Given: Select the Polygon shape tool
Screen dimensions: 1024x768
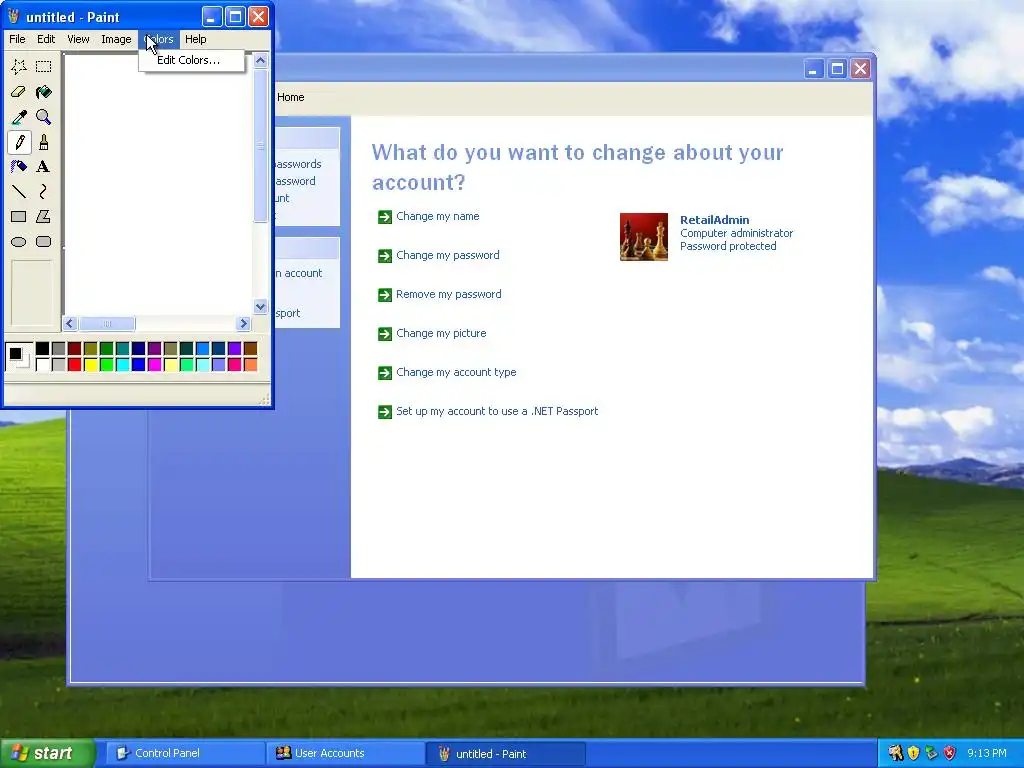Looking at the screenshot, I should pyautogui.click(x=44, y=216).
